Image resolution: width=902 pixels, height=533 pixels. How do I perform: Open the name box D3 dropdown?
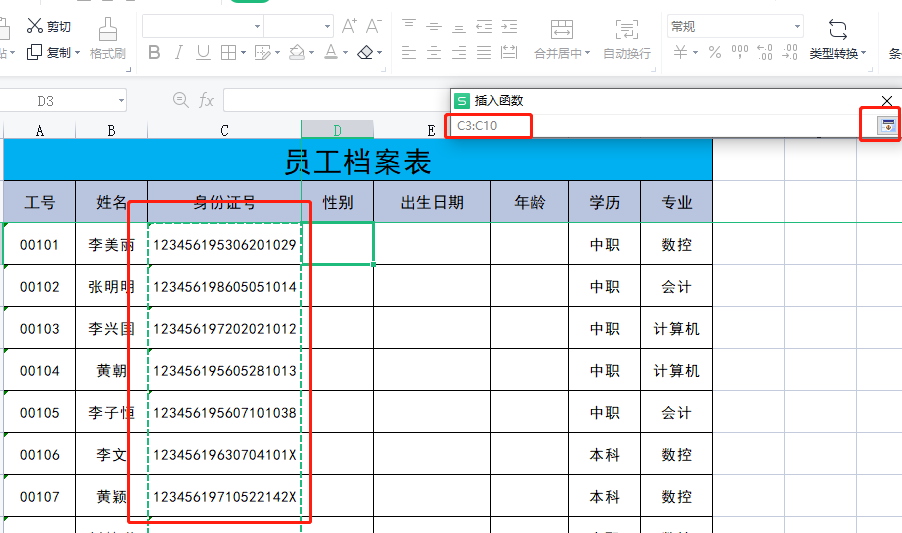click(121, 101)
